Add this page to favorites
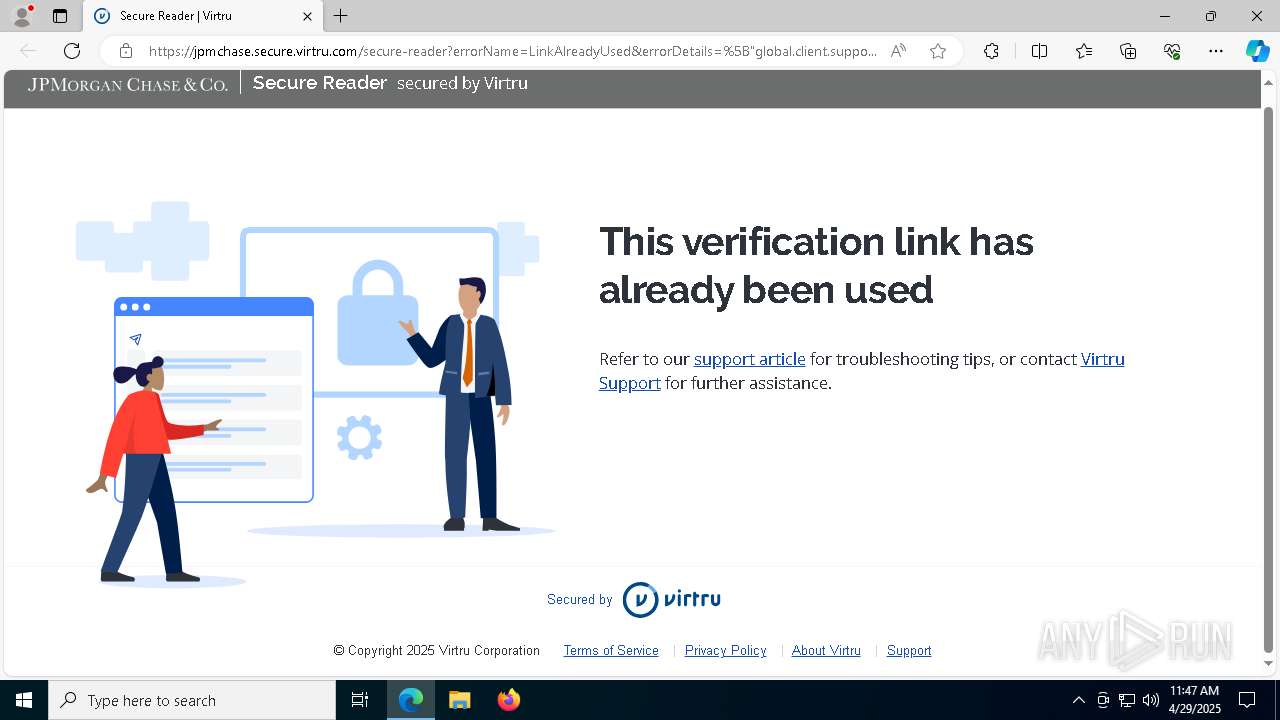1280x720 pixels. pyautogui.click(x=937, y=51)
